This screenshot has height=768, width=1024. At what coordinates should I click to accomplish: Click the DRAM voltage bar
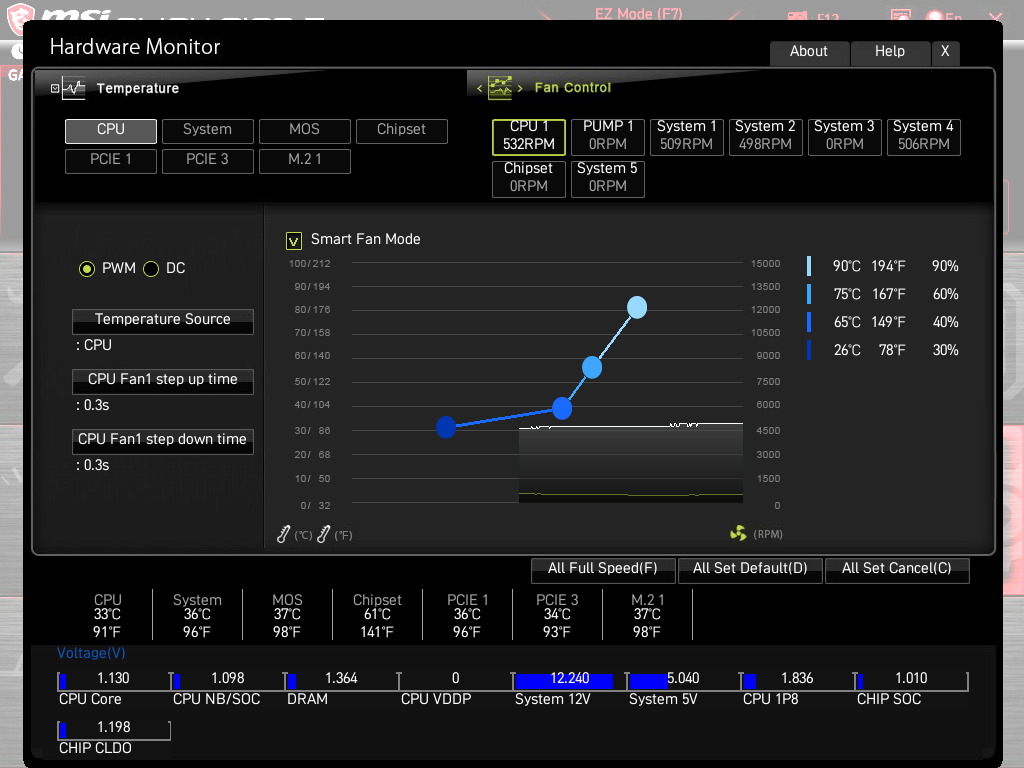tap(342, 680)
